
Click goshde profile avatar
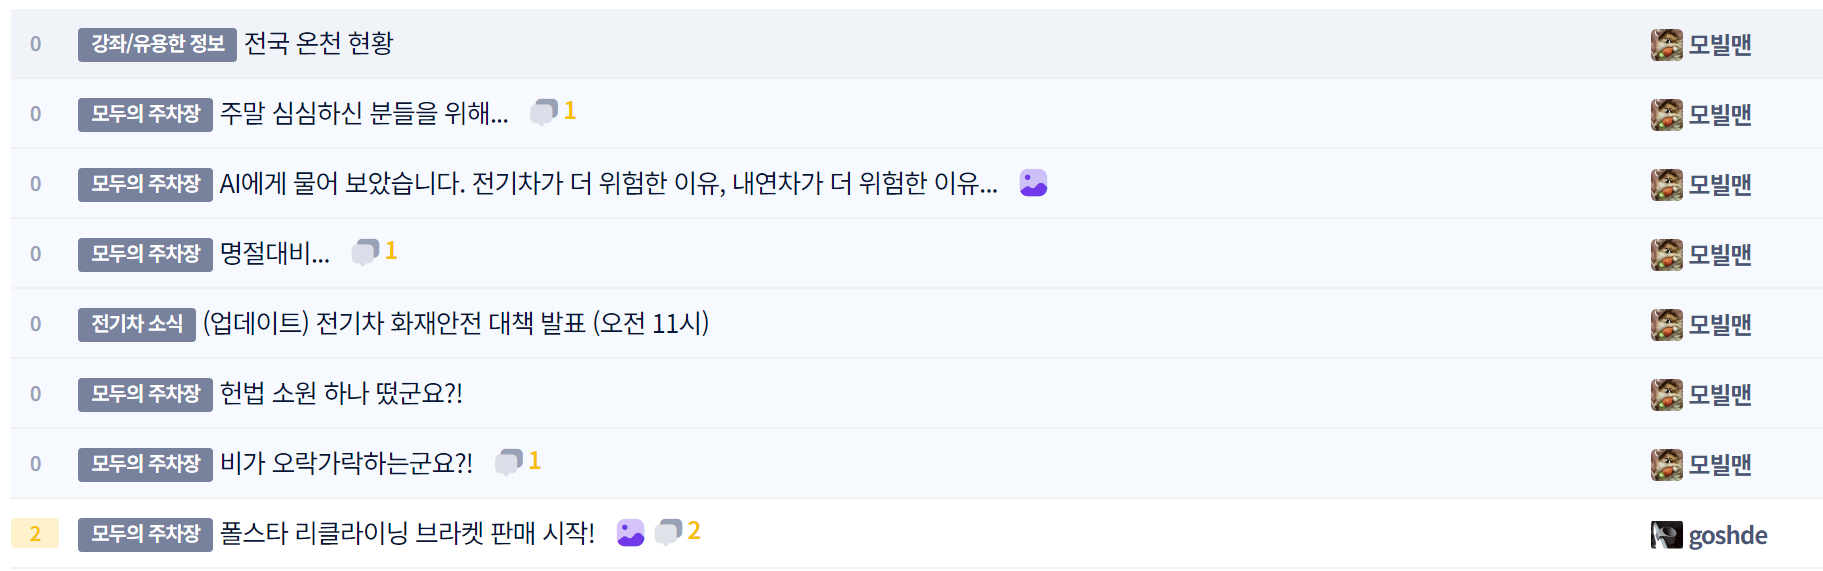tap(1666, 535)
